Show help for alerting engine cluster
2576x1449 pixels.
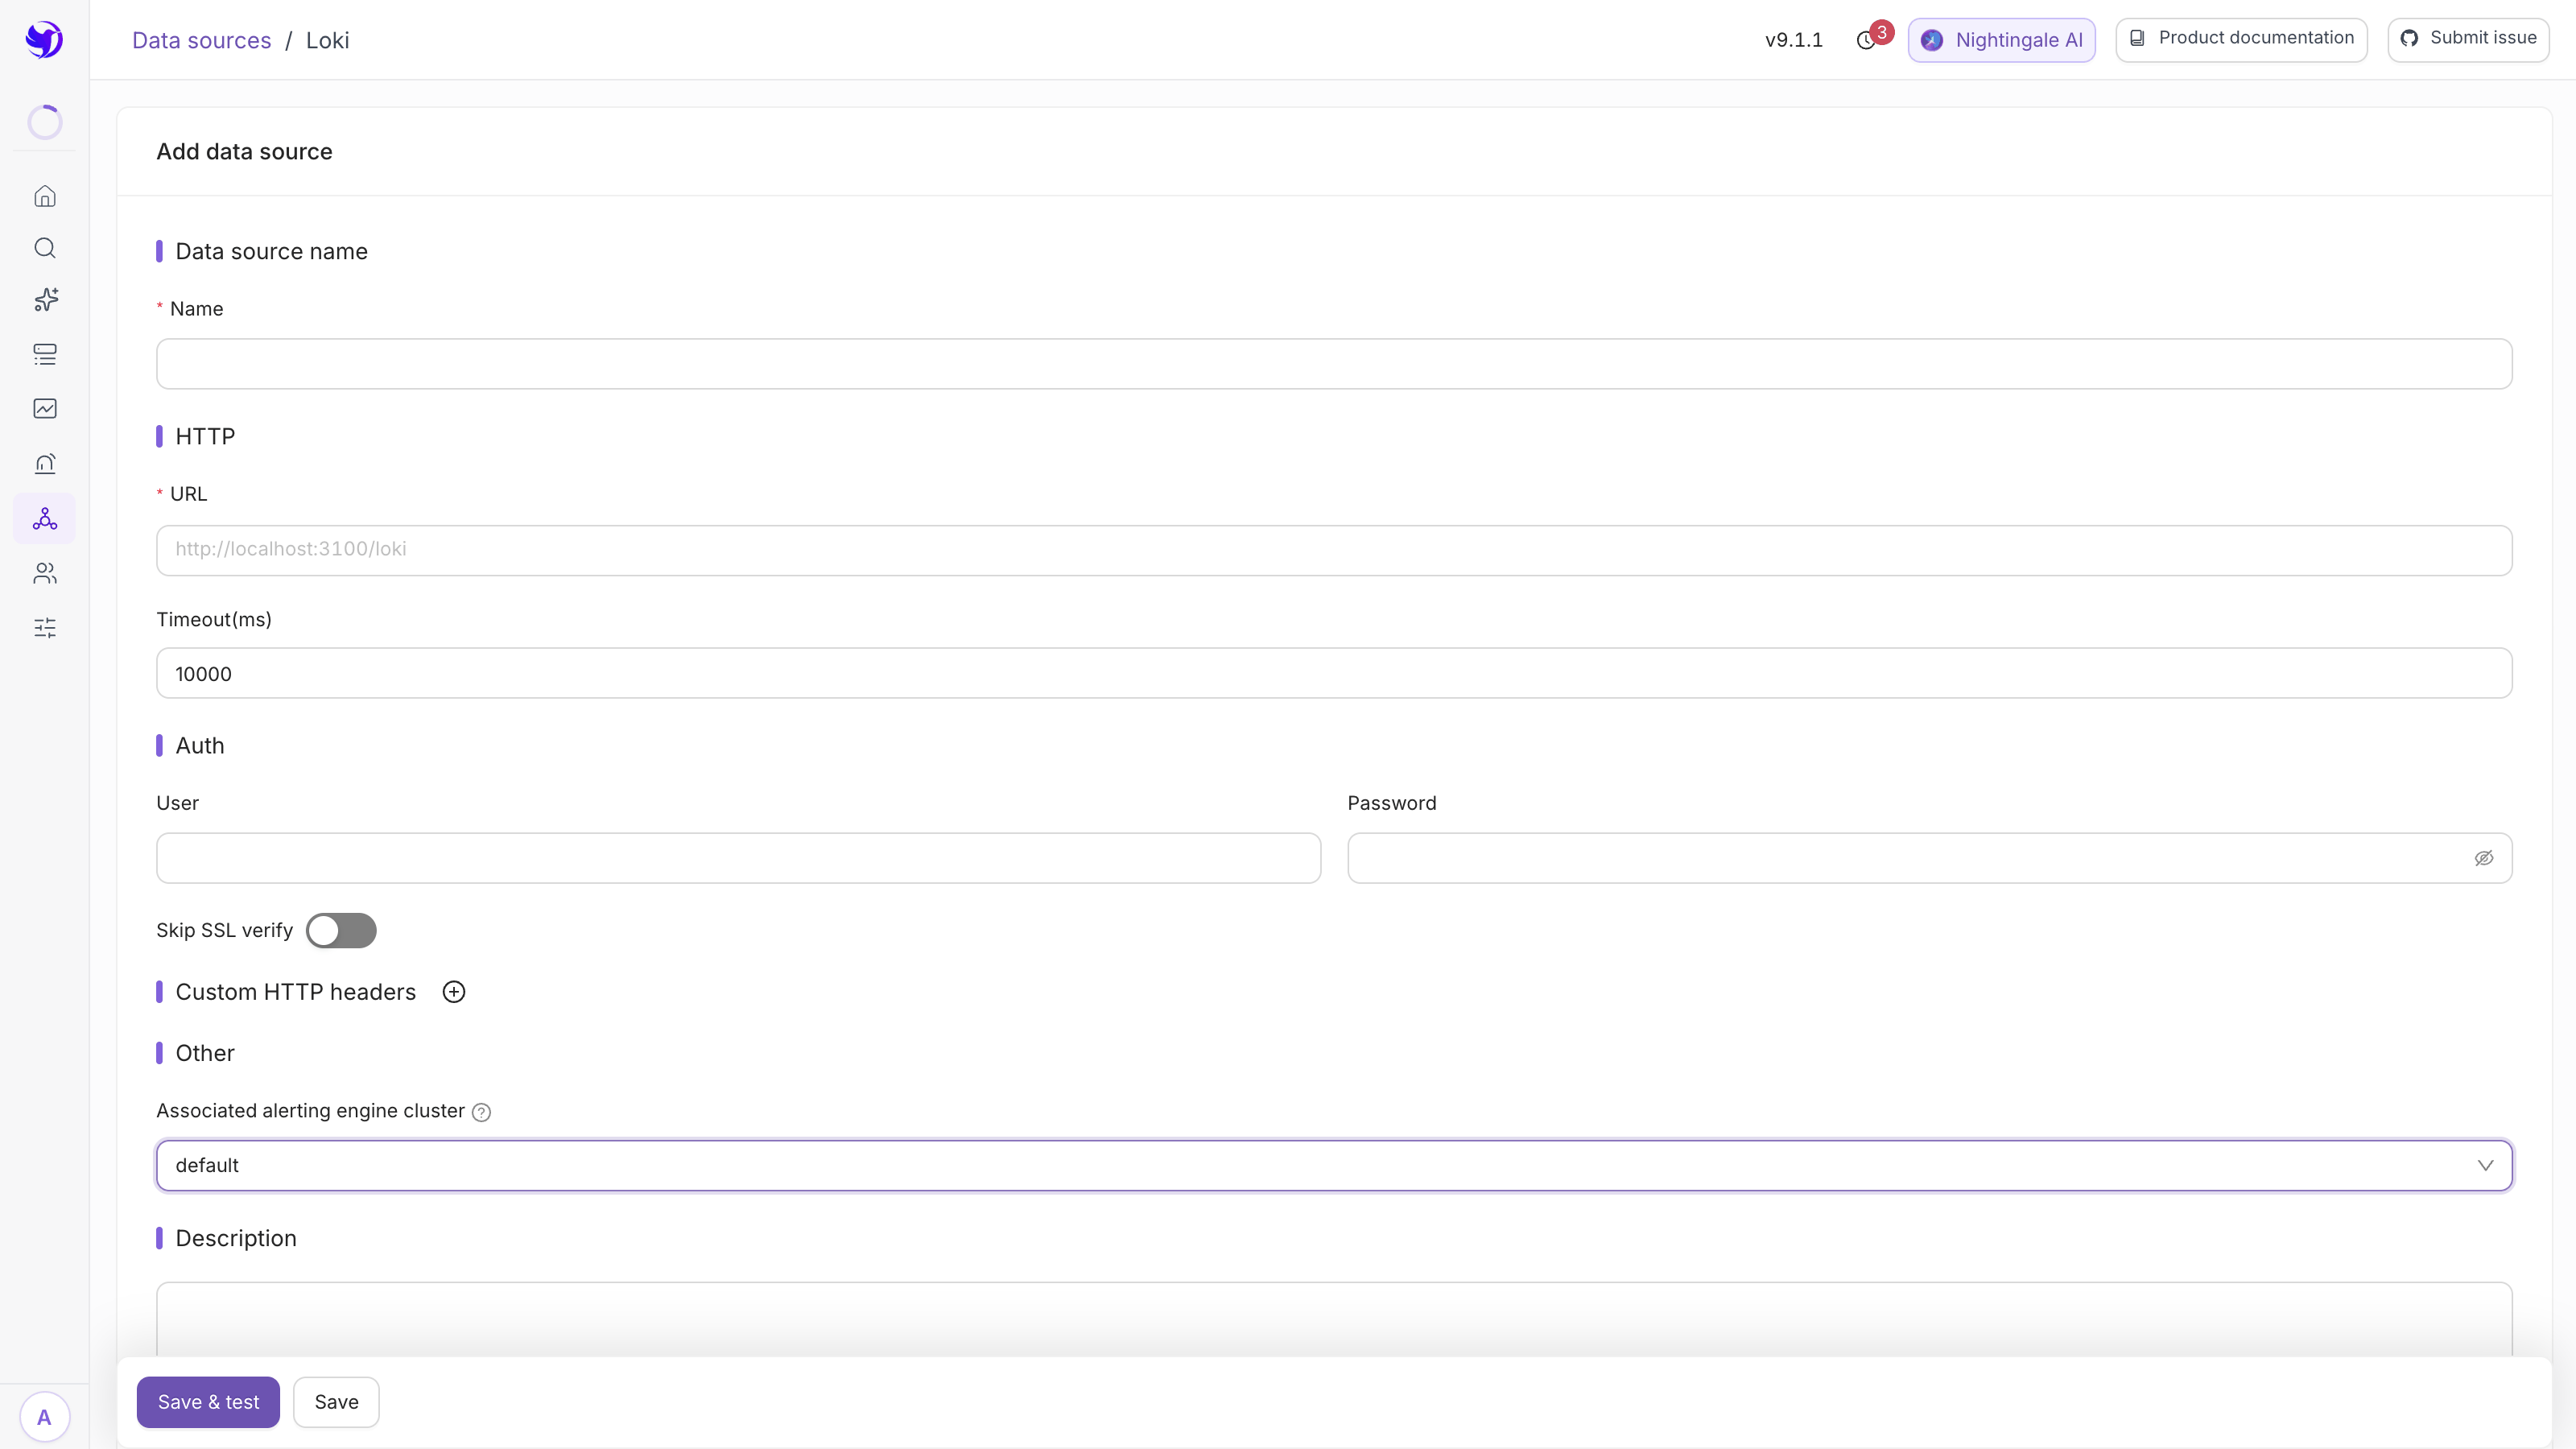point(481,1112)
